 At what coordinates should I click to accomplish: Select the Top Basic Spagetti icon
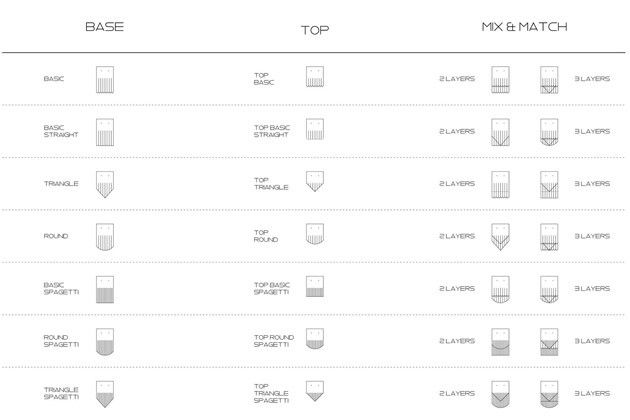click(315, 286)
